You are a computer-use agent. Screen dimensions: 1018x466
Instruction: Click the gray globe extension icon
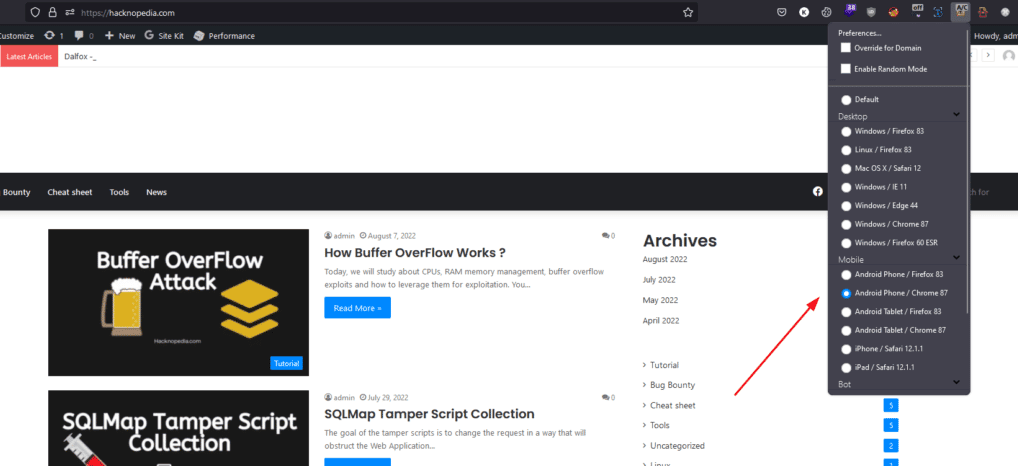point(1004,12)
